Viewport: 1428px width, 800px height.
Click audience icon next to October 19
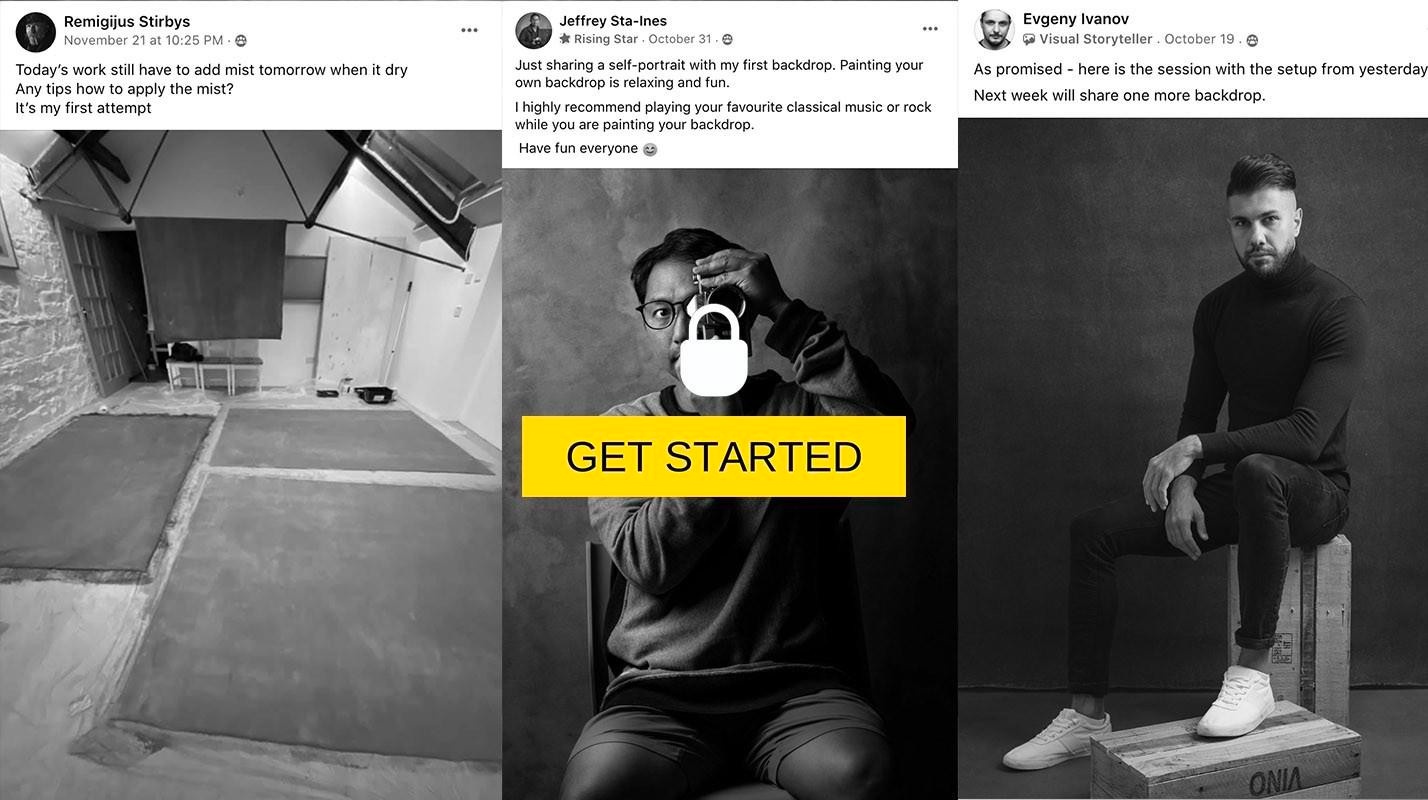(1252, 40)
